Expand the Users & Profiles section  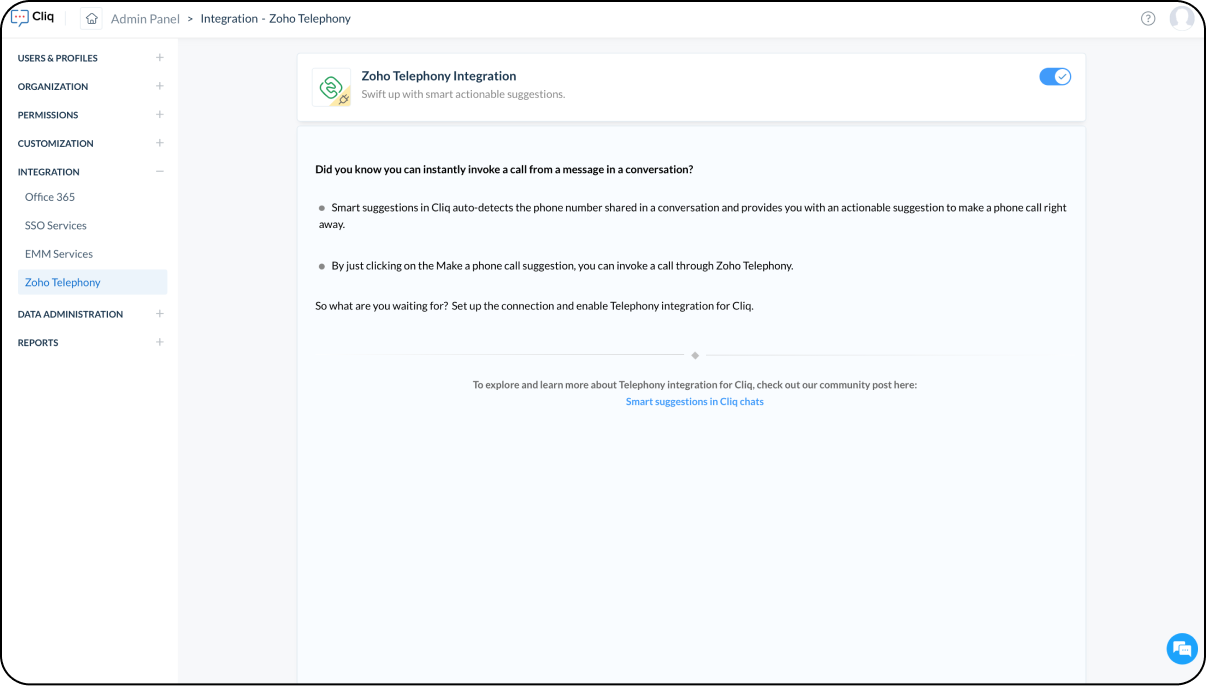tap(159, 58)
